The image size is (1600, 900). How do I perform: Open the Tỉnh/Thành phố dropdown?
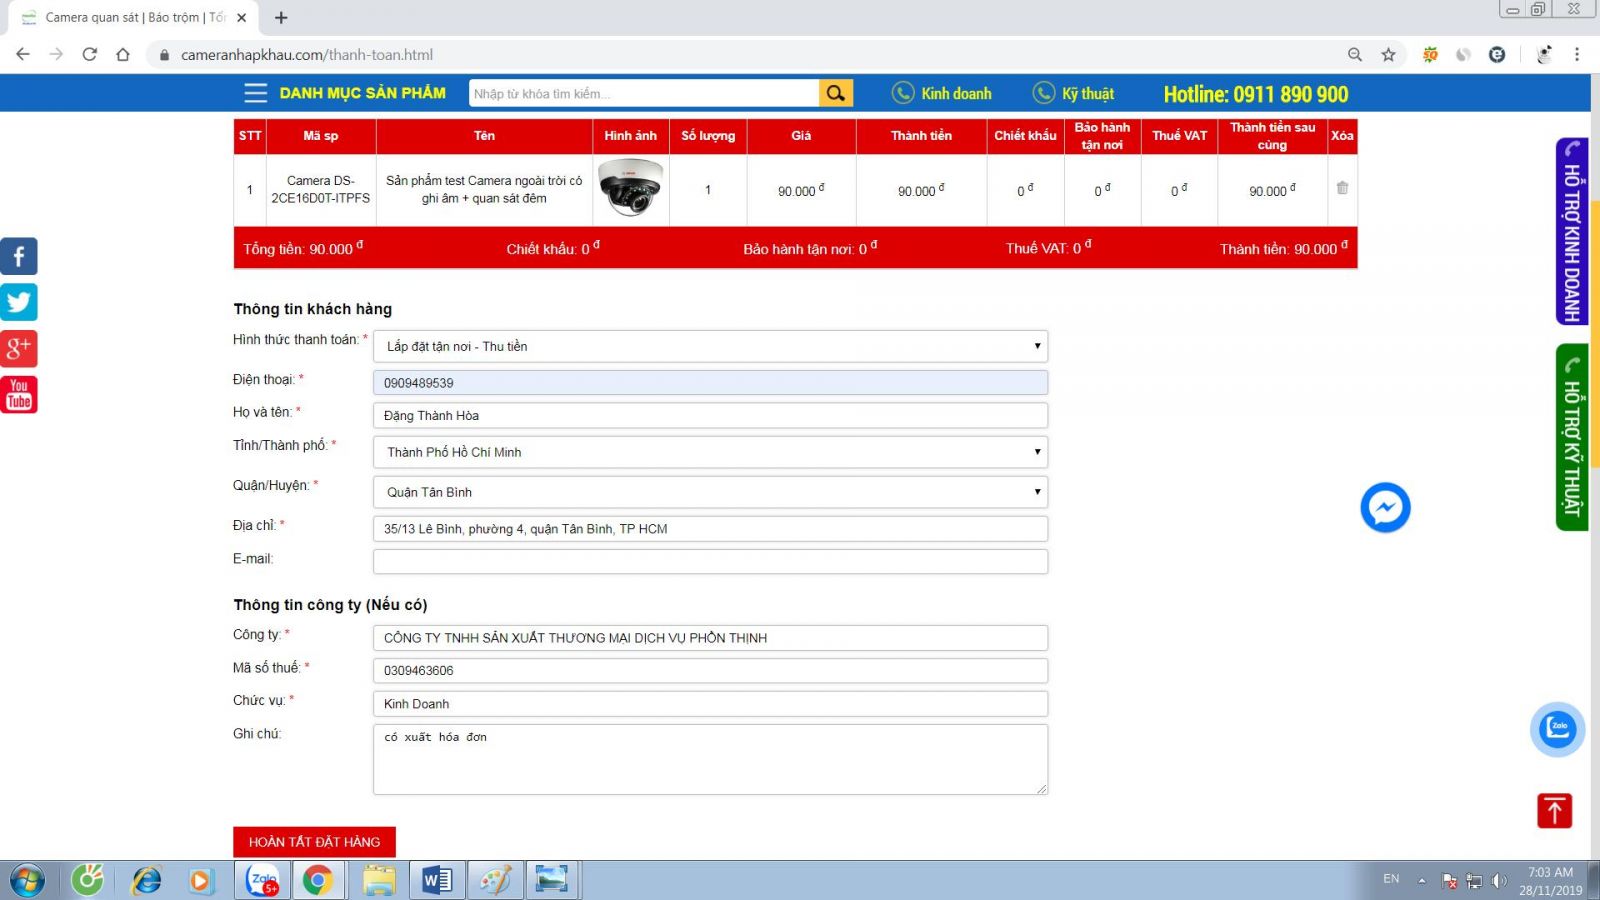pos(710,452)
